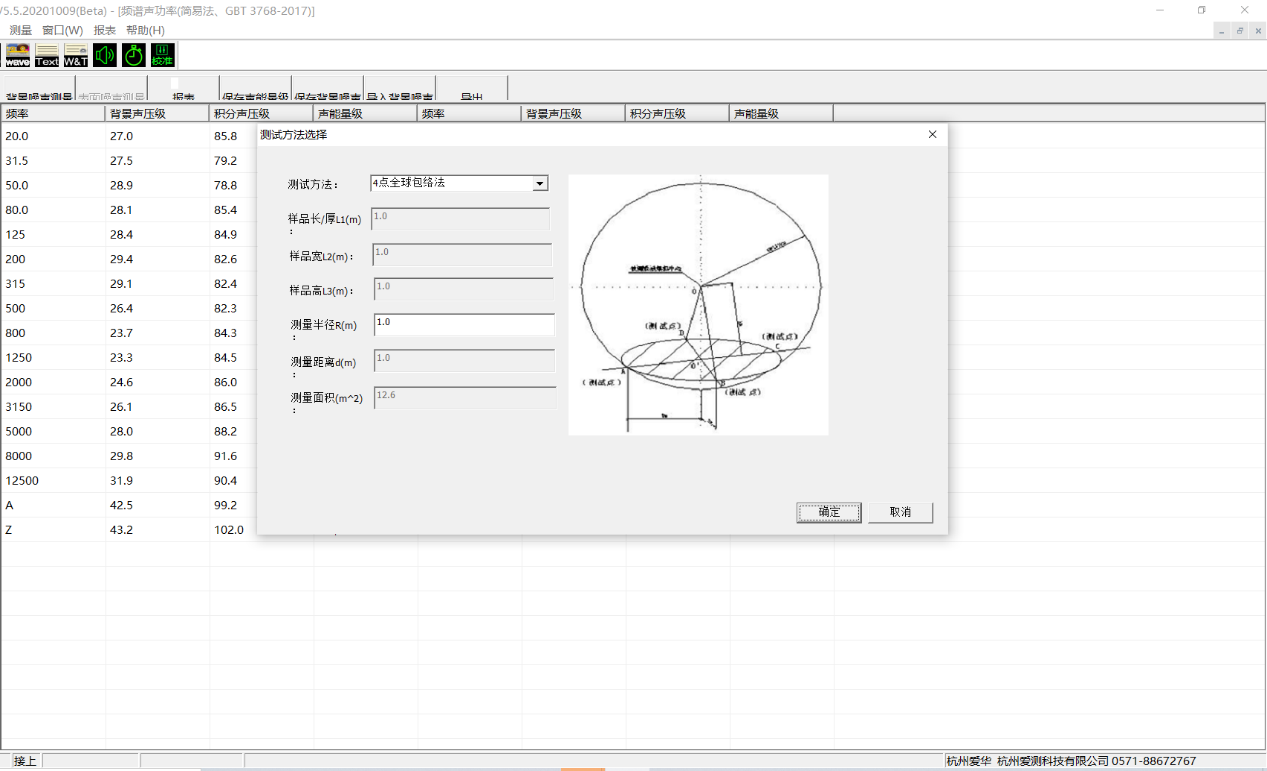Click the green stopwatch timer icon
The height and width of the screenshot is (771, 1267).
coord(134,55)
